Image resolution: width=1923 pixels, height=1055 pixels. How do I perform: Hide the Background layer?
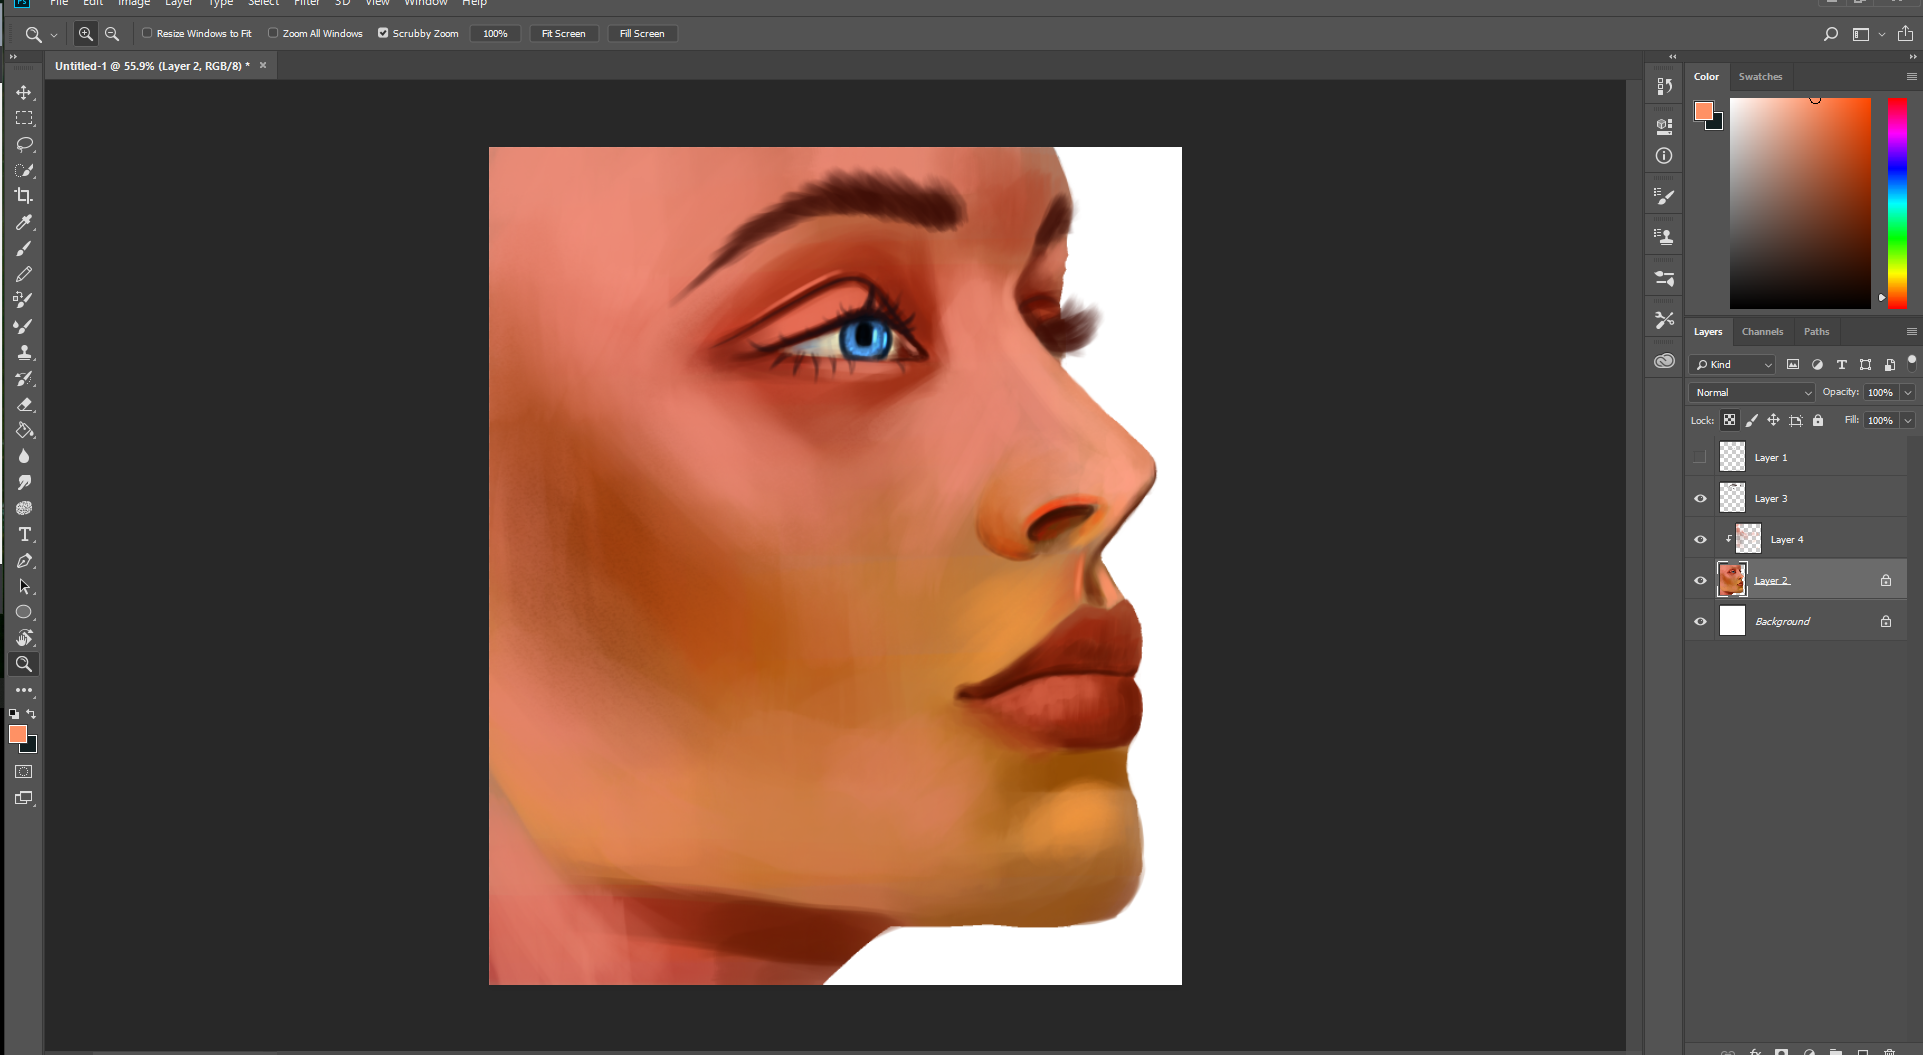[1700, 621]
